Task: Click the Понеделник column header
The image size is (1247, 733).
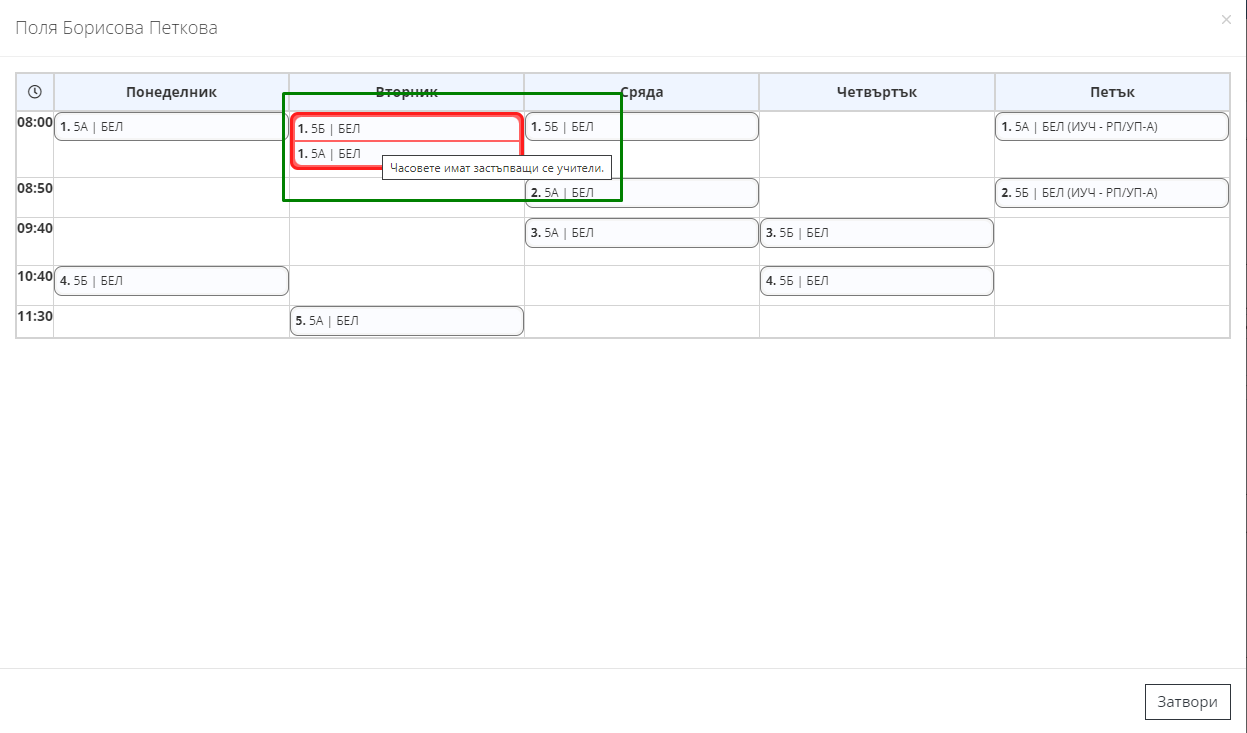Action: coord(171,92)
